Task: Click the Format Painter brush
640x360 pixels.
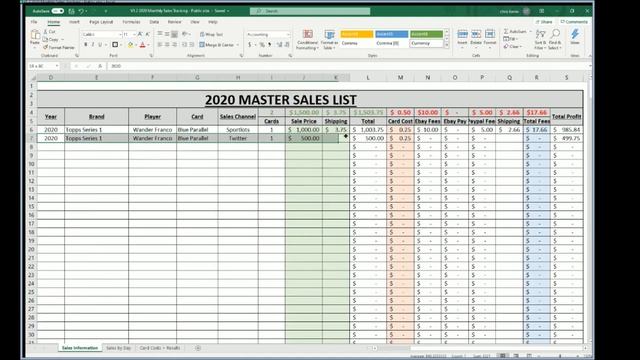Action: point(45,47)
